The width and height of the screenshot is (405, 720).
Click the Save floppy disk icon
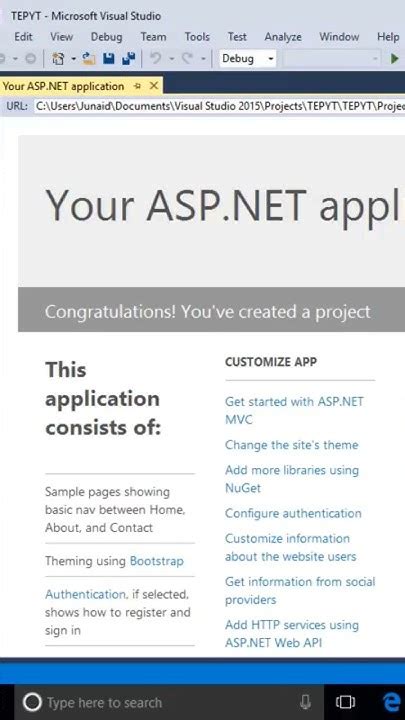108,59
